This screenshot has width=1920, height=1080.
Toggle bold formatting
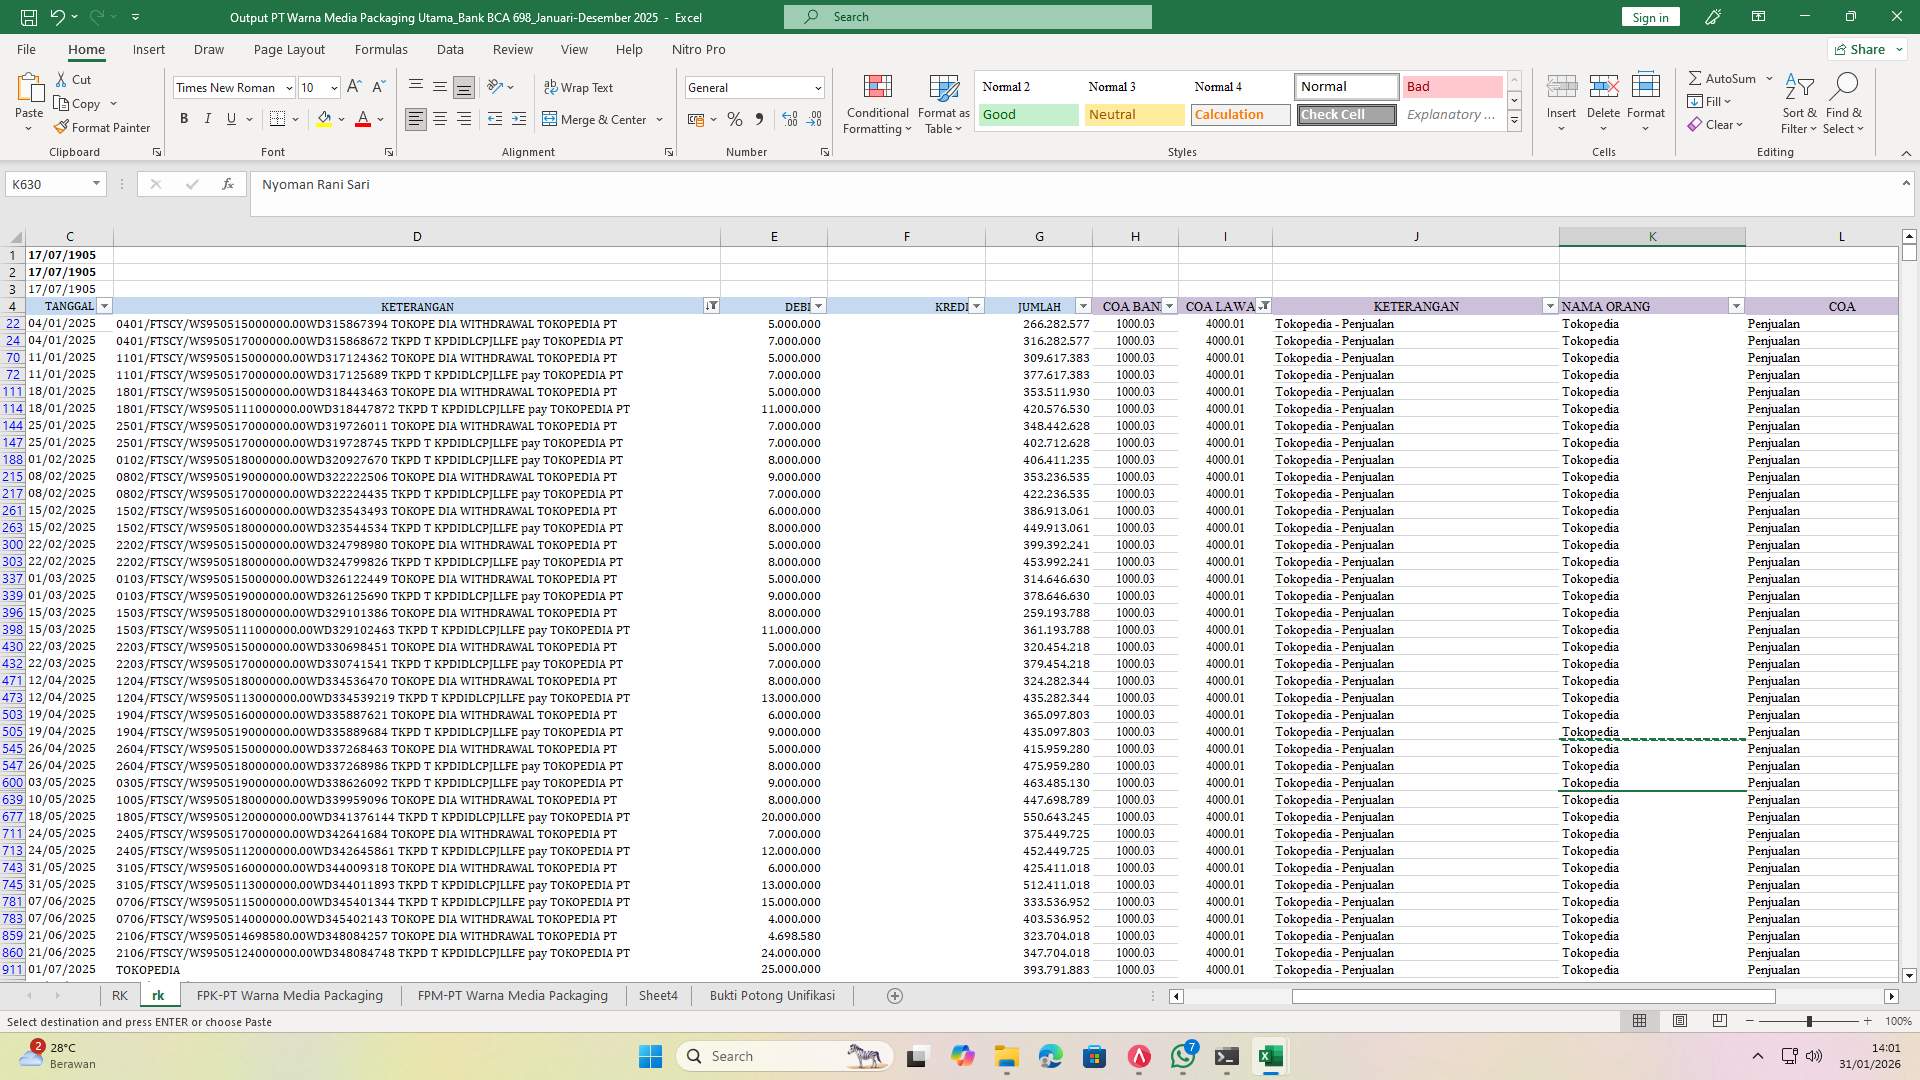184,118
